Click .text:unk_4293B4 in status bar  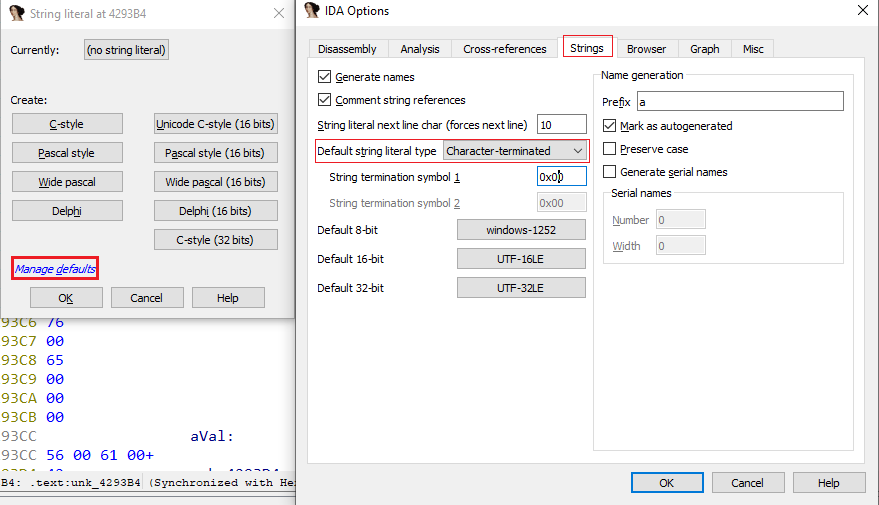click(x=85, y=483)
